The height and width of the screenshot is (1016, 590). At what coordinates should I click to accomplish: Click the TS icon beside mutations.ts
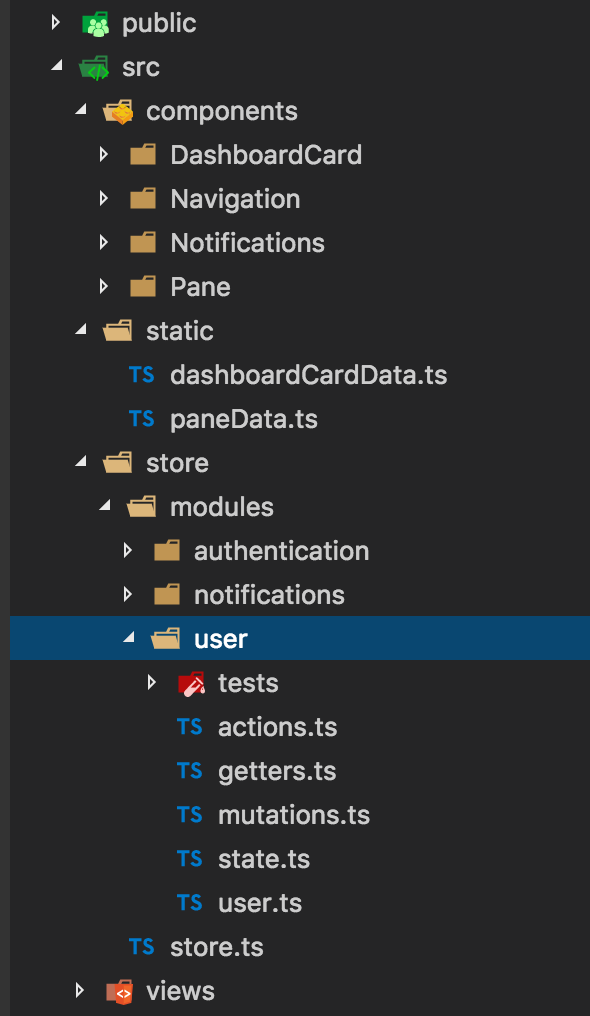pyautogui.click(x=189, y=814)
